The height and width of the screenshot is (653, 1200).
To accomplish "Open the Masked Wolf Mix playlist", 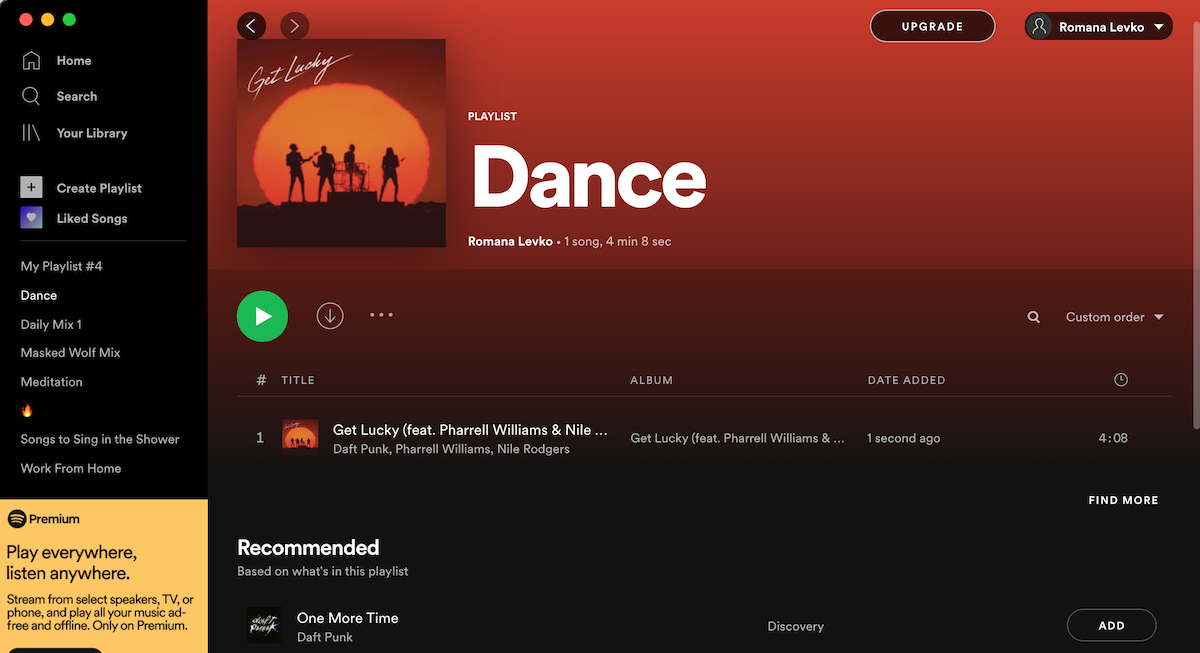I will (x=70, y=352).
